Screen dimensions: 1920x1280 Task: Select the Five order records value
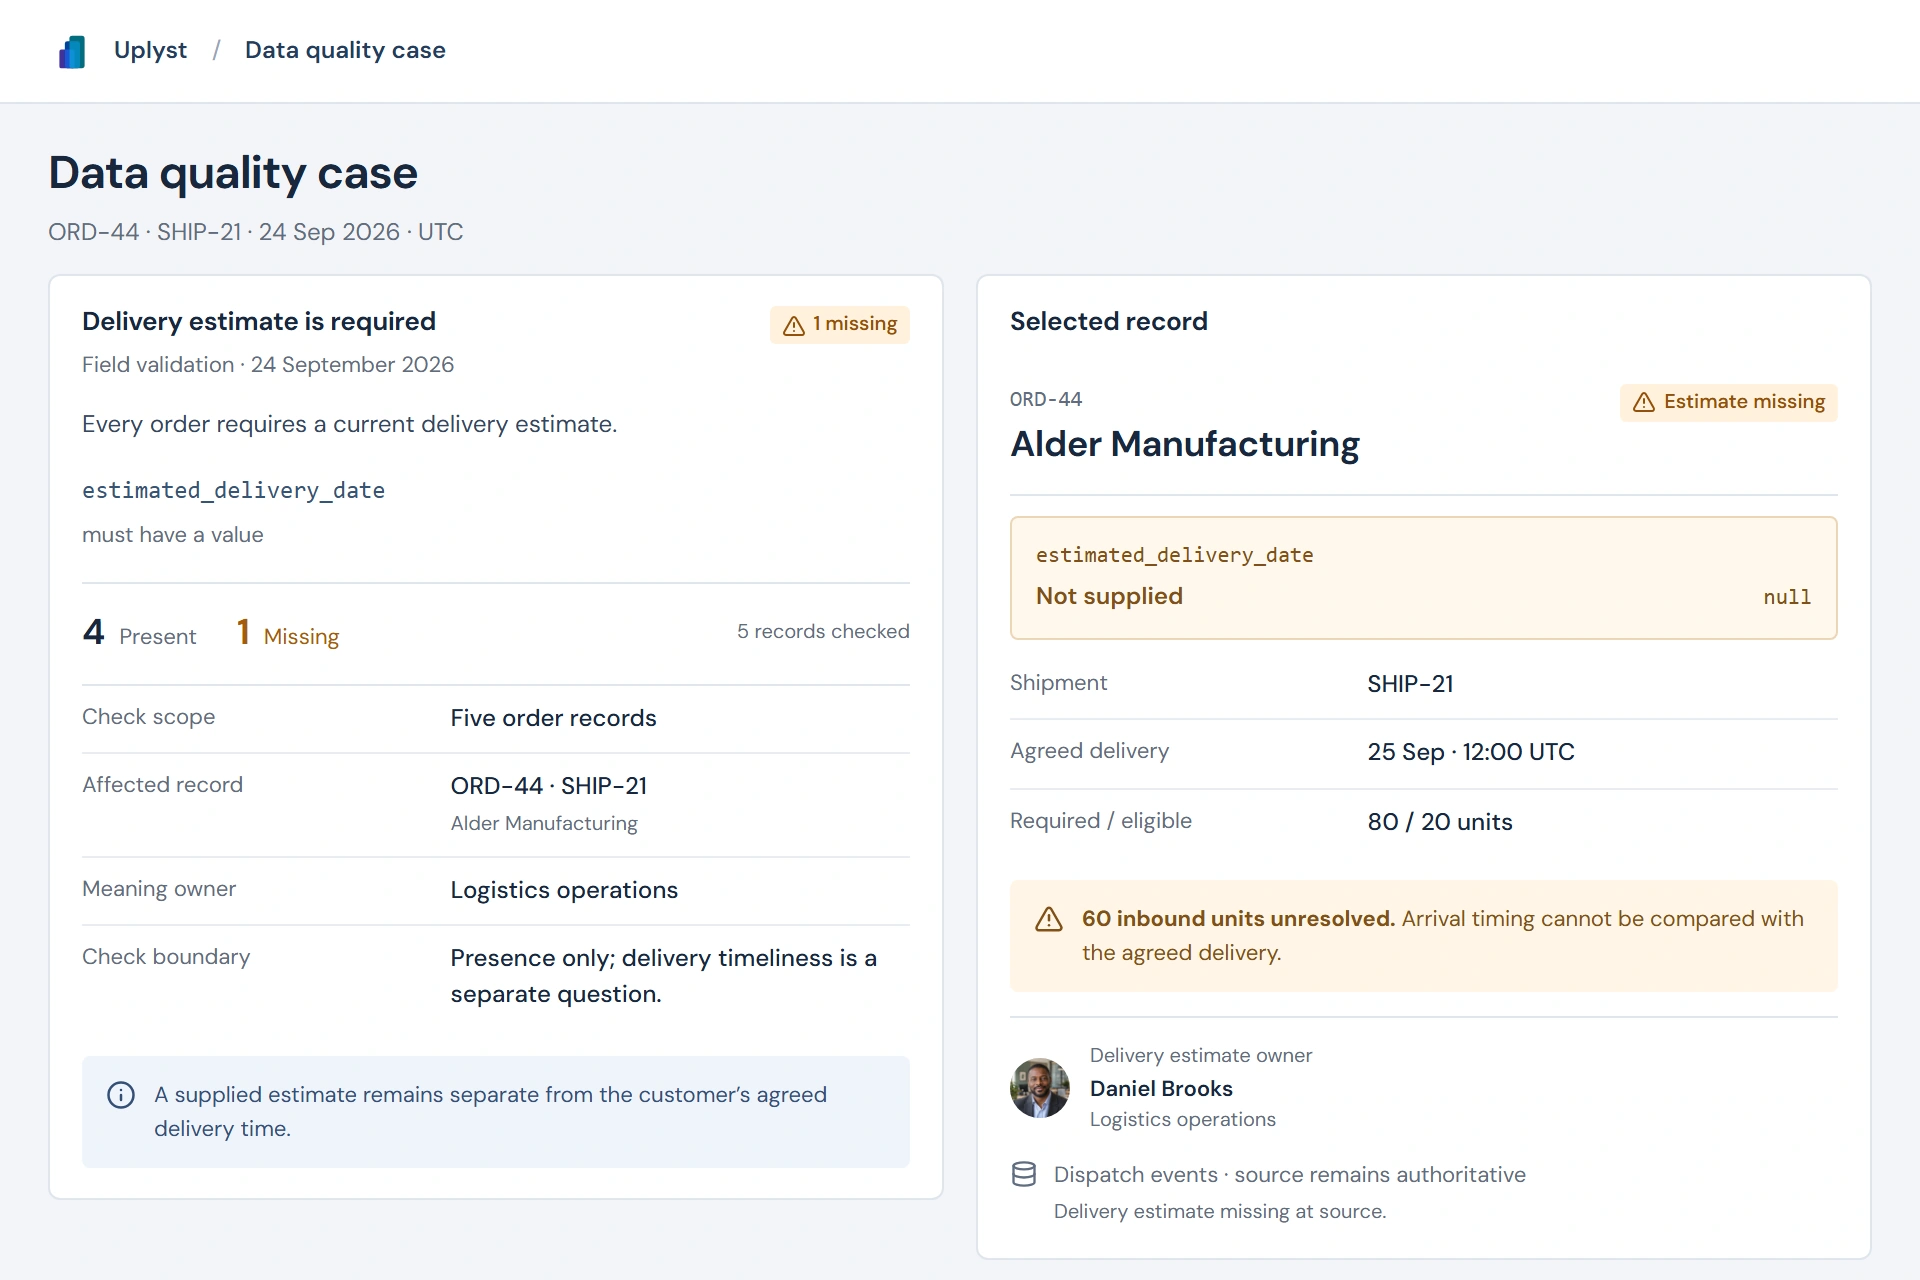(553, 718)
